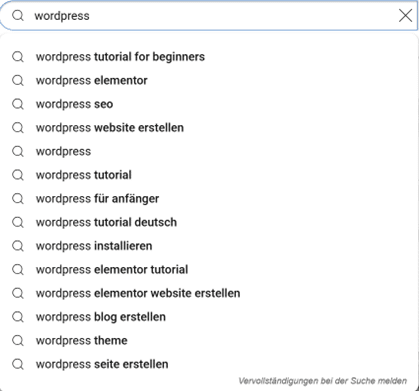419x391 pixels.
Task: Select wordpress elementor website erstellen suggestion
Action: click(209, 293)
